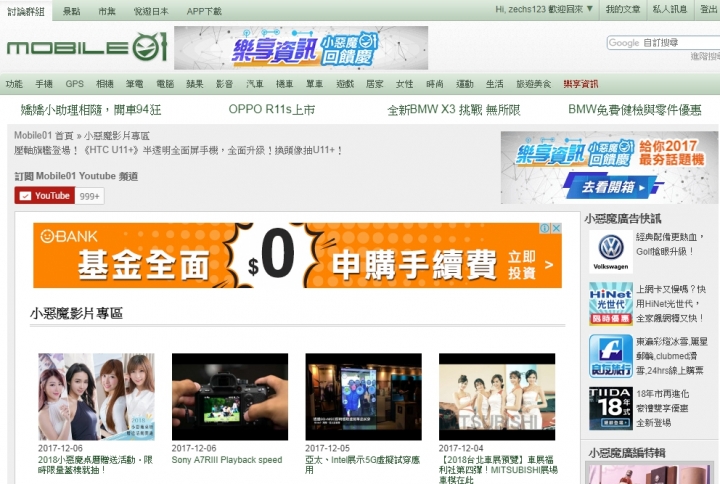The width and height of the screenshot is (720, 484).
Task: Click 小惡魔影片專區 breadcrumb link
Action: click(117, 136)
